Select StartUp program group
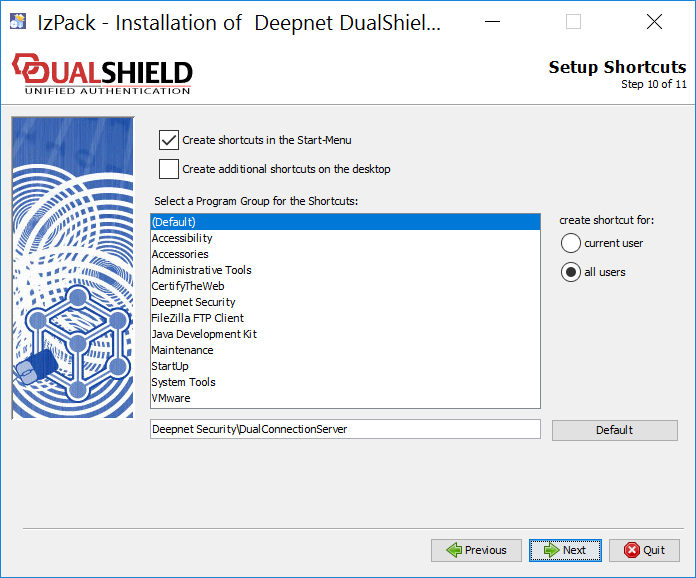 pyautogui.click(x=345, y=366)
